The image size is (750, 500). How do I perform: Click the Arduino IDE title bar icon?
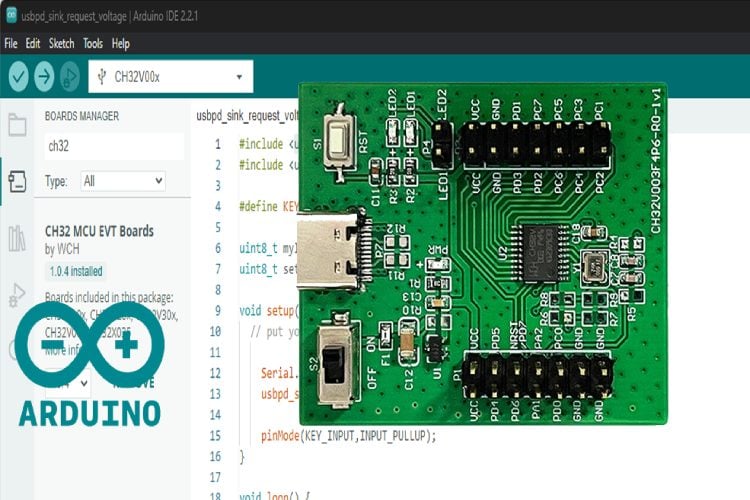point(10,16)
